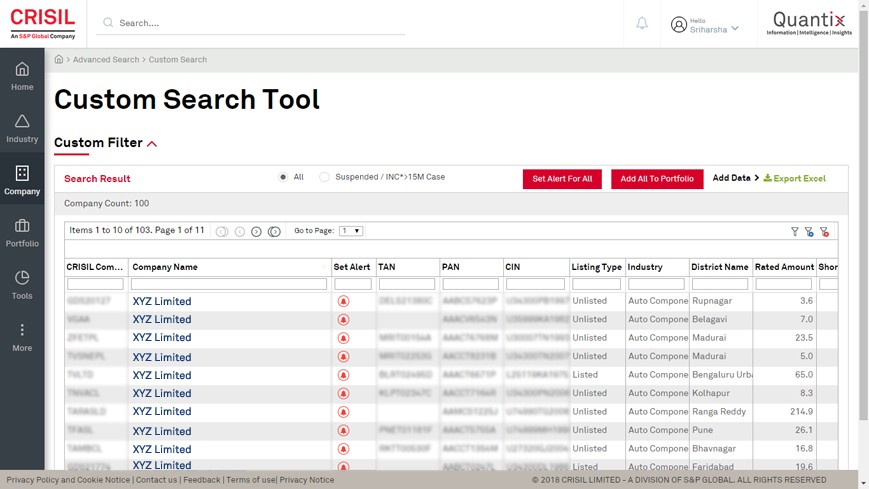869x489 pixels.
Task: Set alert for first XYZ Limited row
Action: pyautogui.click(x=343, y=301)
